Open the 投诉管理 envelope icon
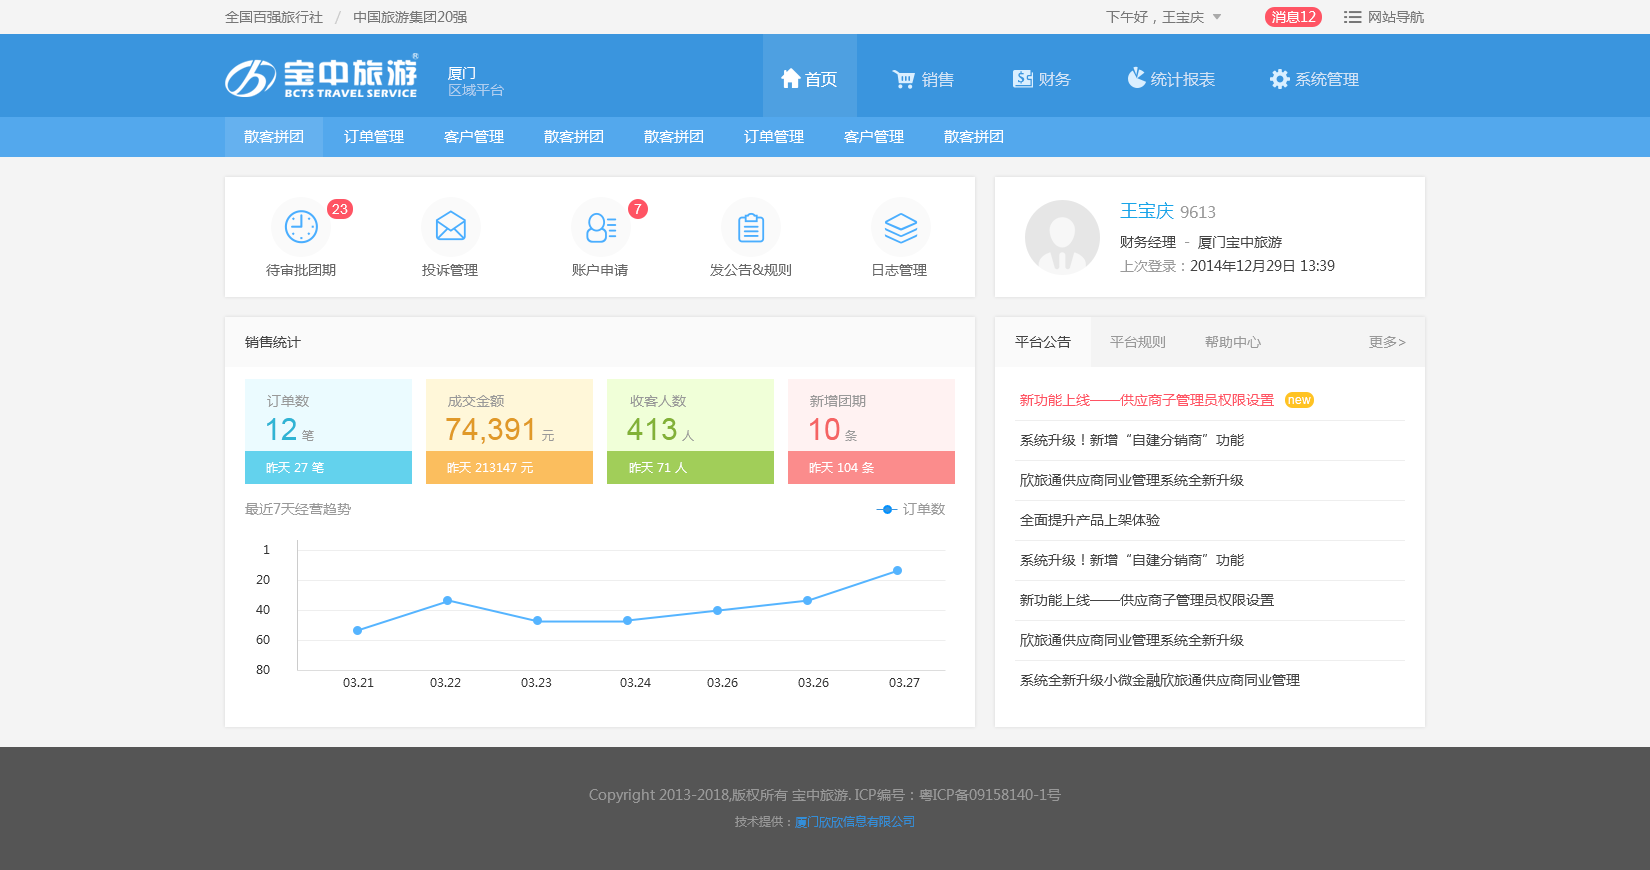Image resolution: width=1650 pixels, height=870 pixels. (x=451, y=227)
